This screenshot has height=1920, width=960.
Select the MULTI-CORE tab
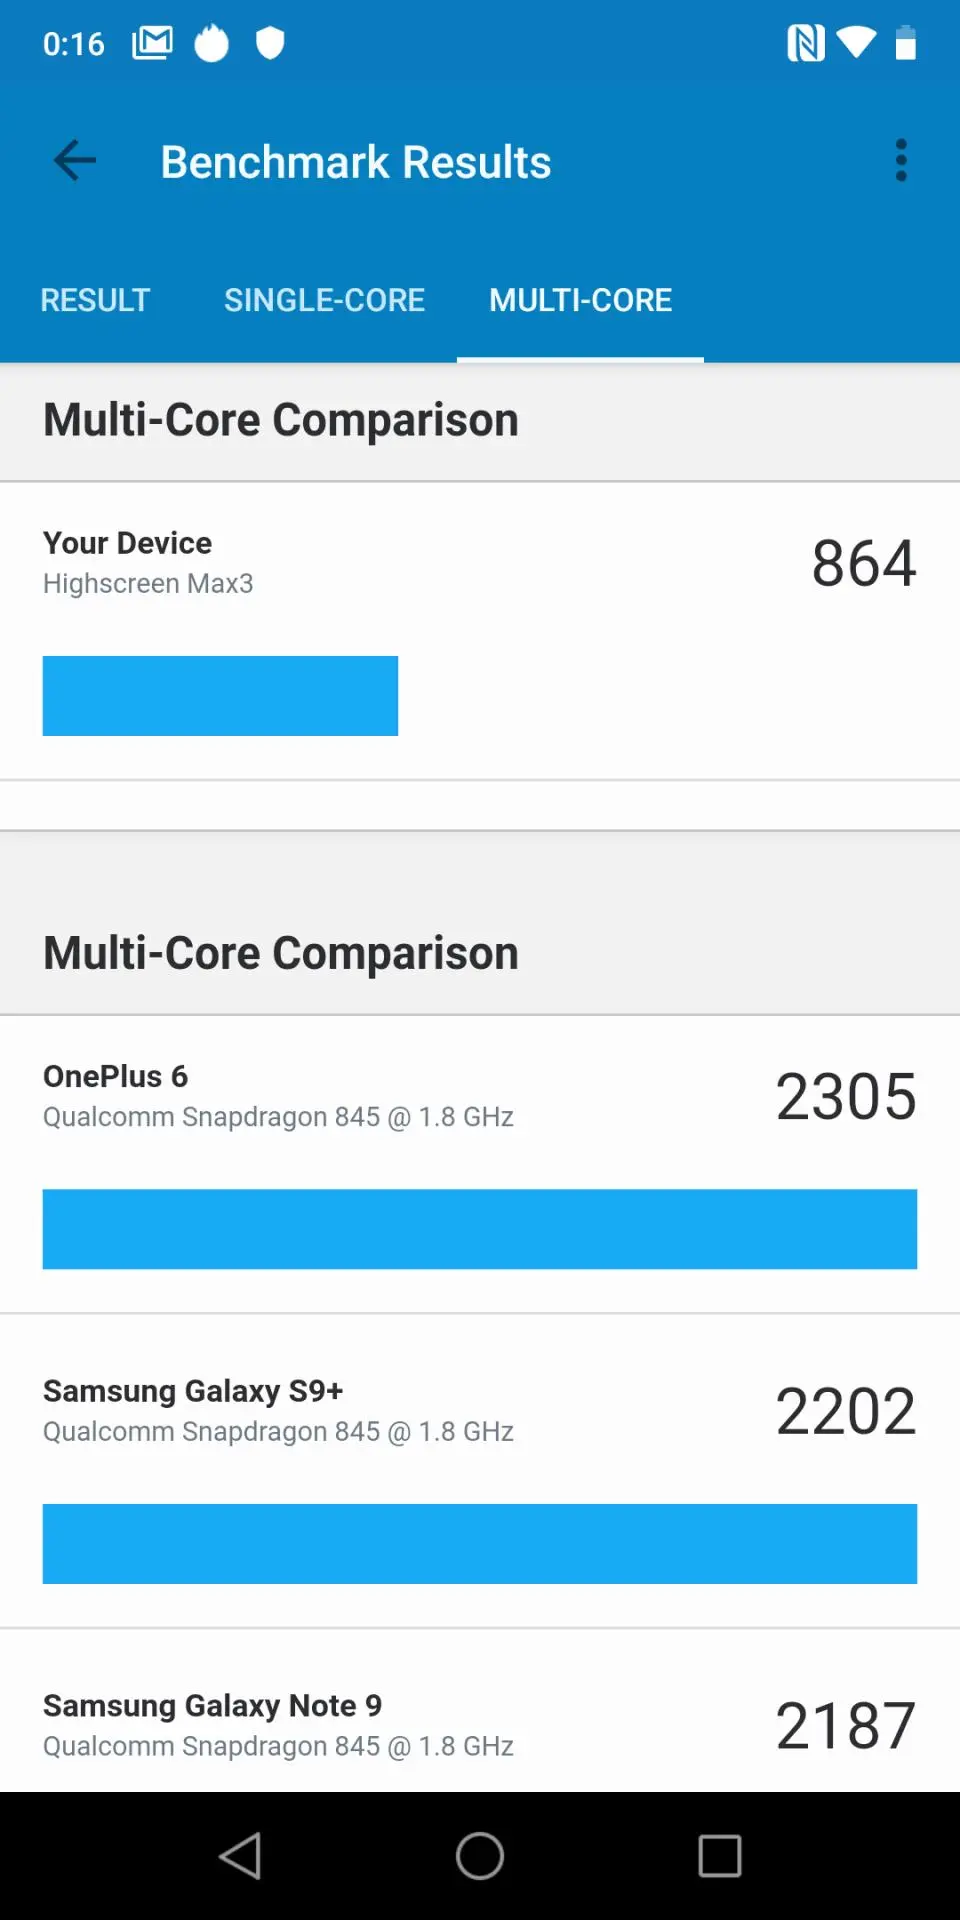coord(580,300)
